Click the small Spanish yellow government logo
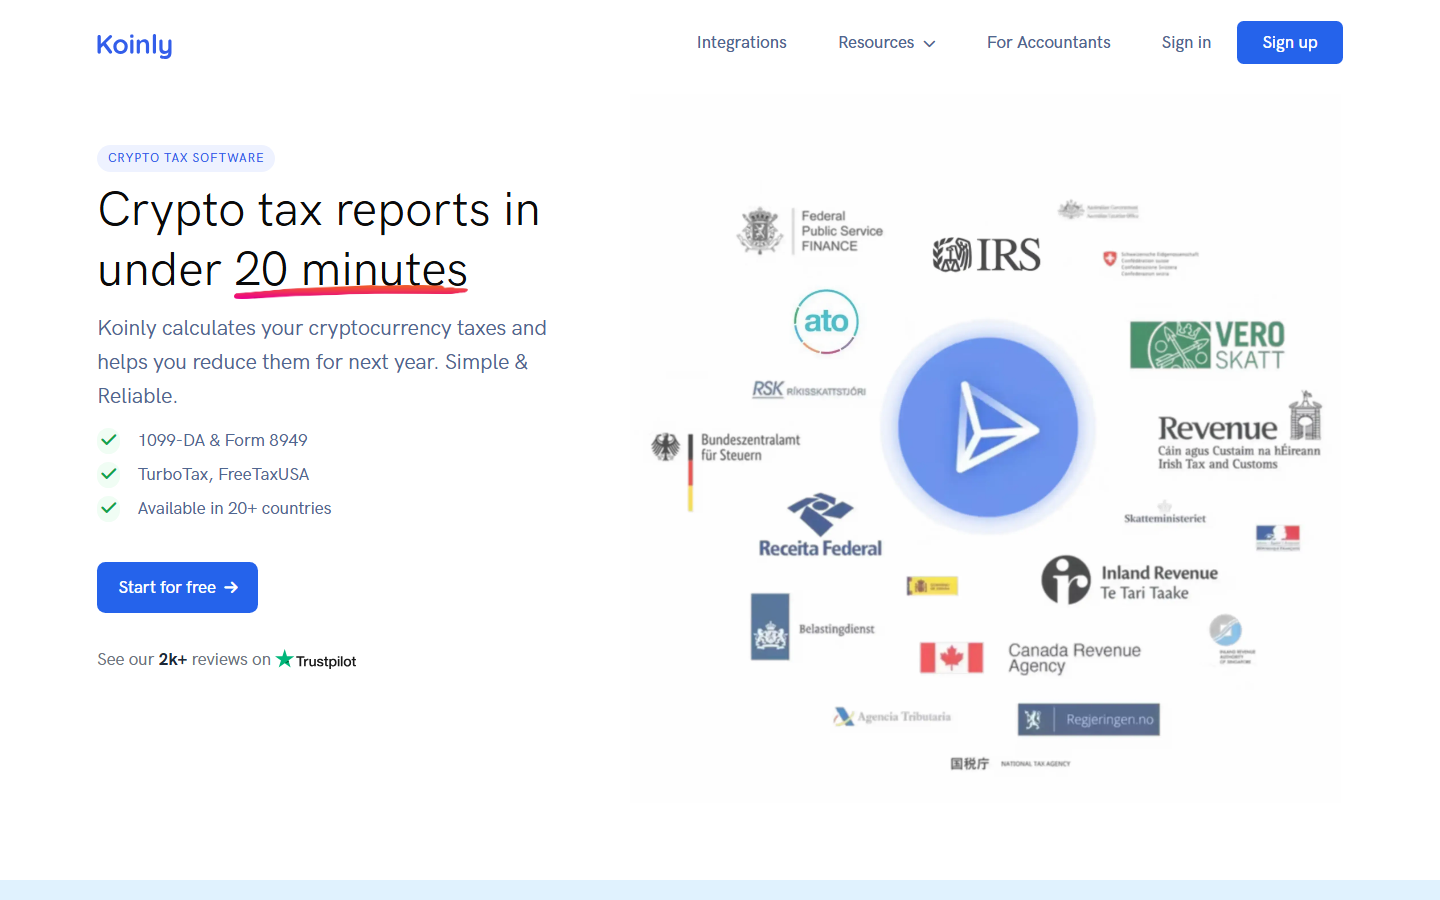Screen dimensions: 1440x900 (932, 586)
